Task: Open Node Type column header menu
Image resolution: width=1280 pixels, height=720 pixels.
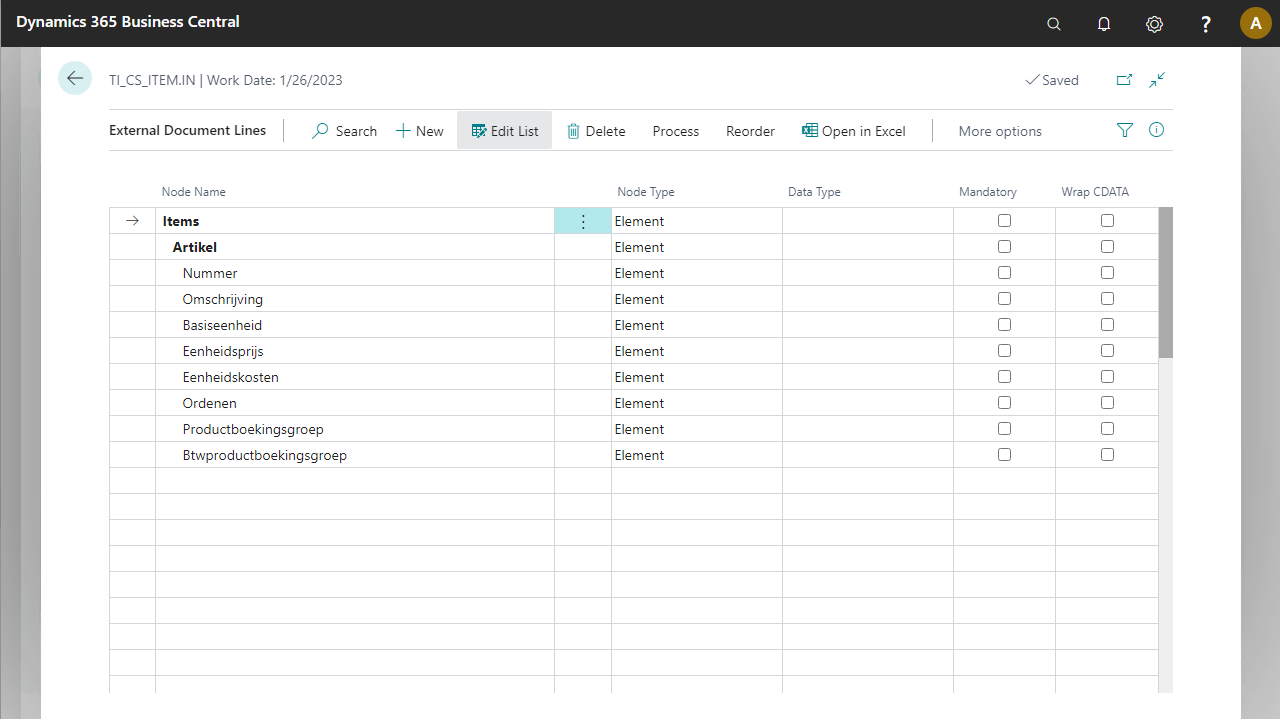Action: [x=646, y=192]
